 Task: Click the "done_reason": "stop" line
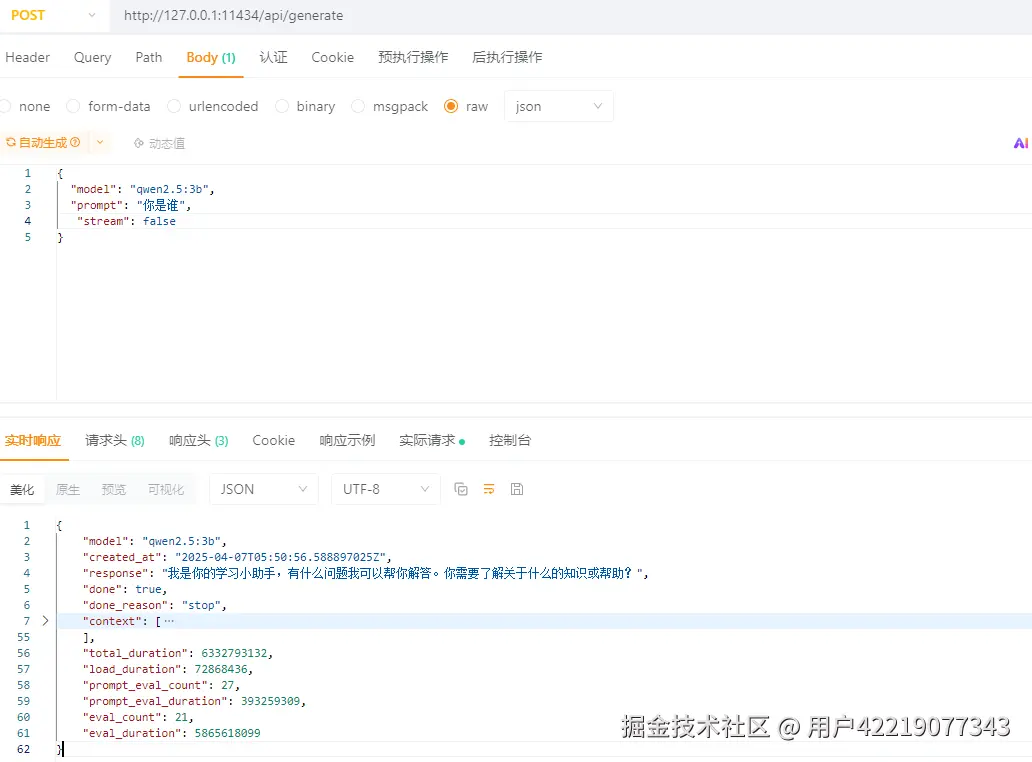(x=155, y=605)
